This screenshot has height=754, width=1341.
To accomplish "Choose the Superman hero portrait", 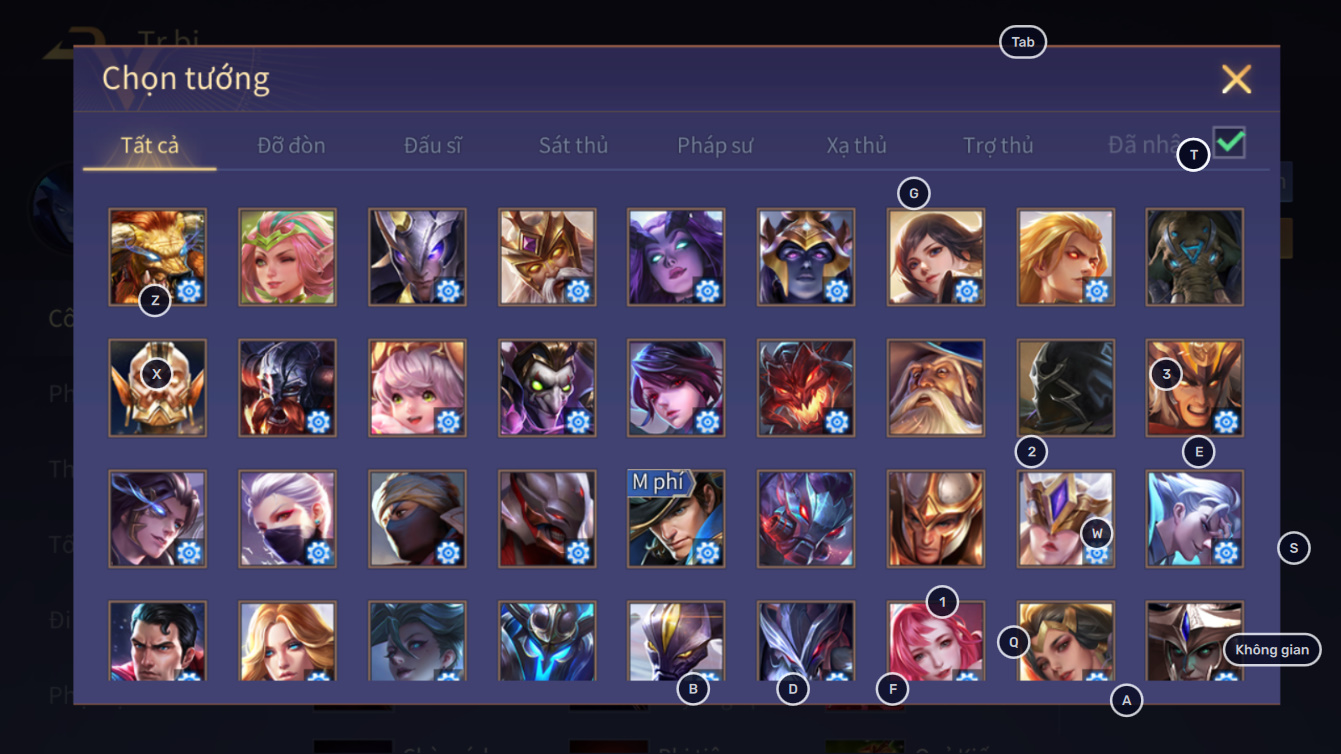I will [x=157, y=641].
